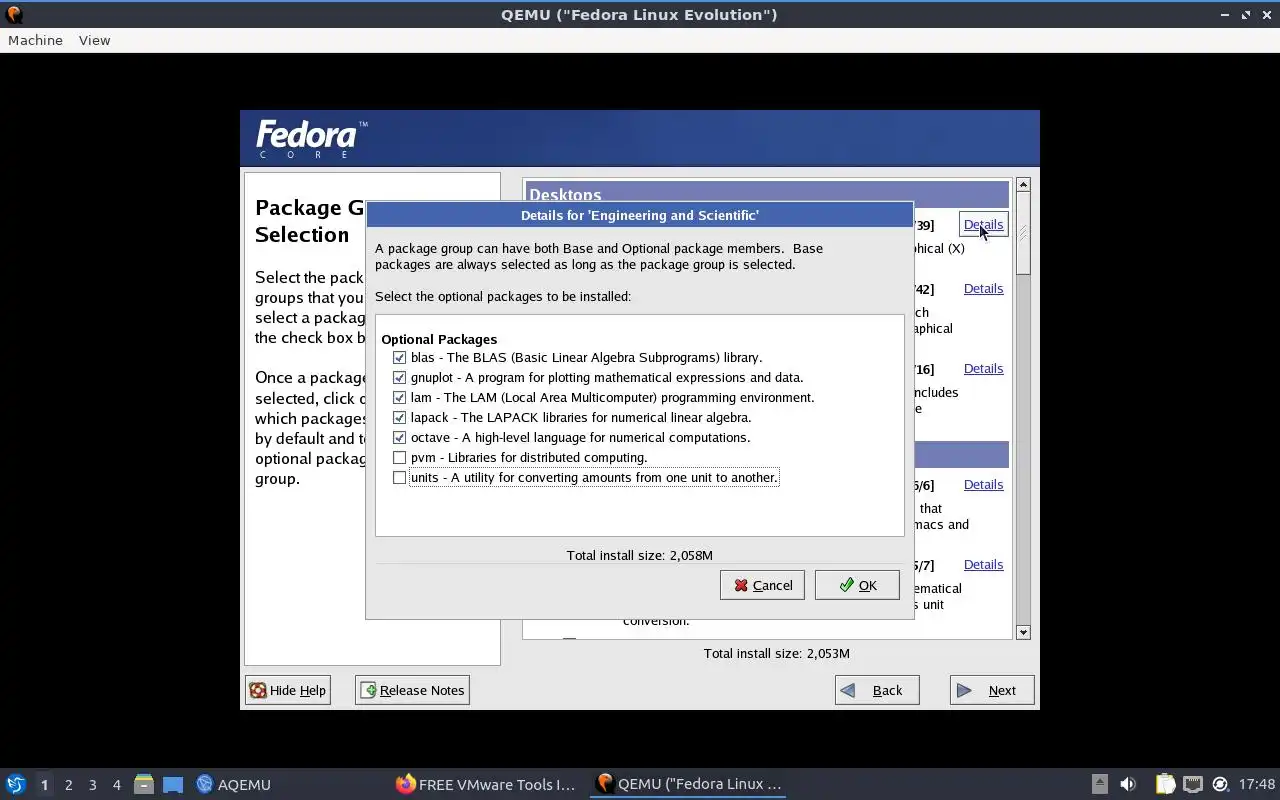Viewport: 1280px width, 800px height.
Task: Untick the octave package checkbox
Action: click(400, 437)
